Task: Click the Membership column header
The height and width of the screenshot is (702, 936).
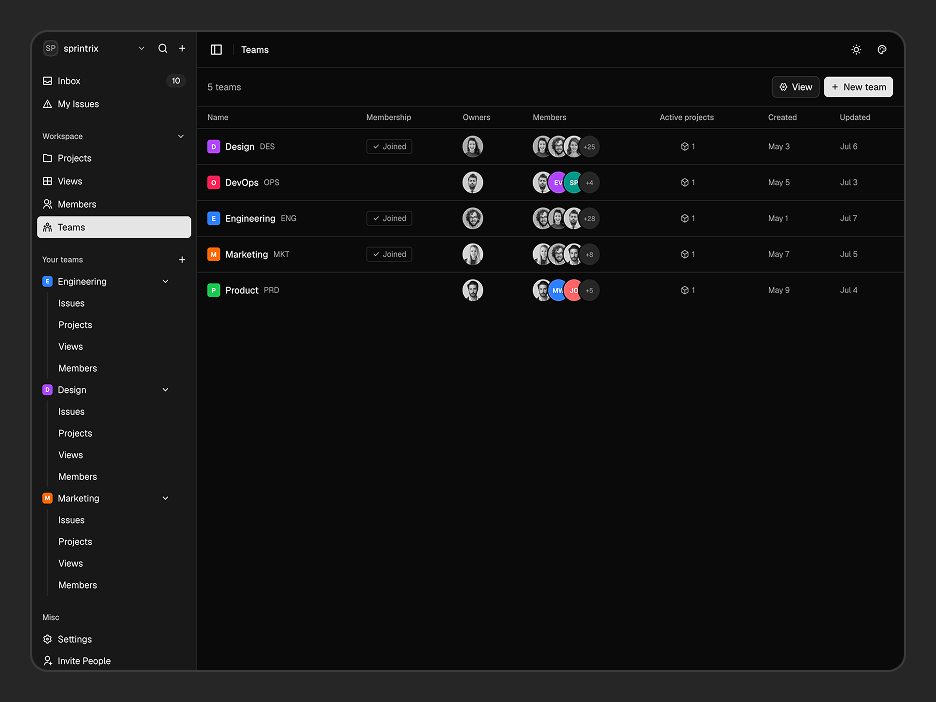Action: coord(389,118)
